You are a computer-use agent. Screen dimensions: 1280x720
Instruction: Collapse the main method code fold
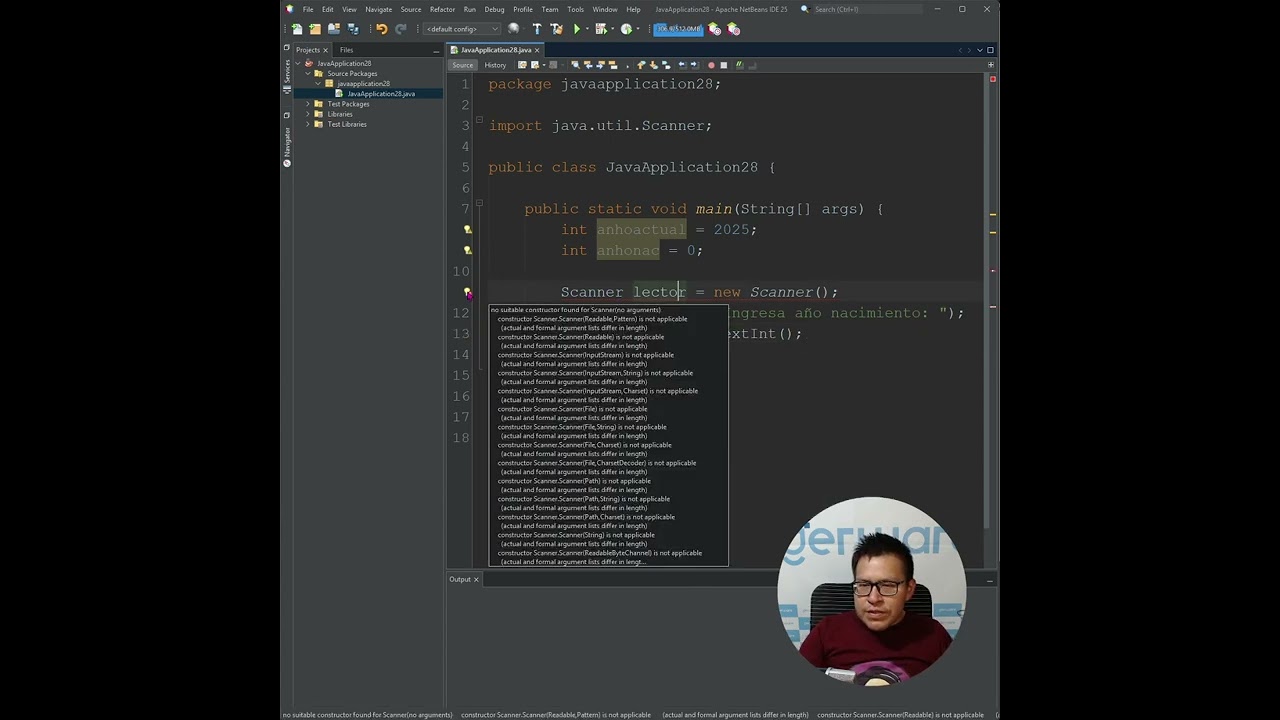479,203
